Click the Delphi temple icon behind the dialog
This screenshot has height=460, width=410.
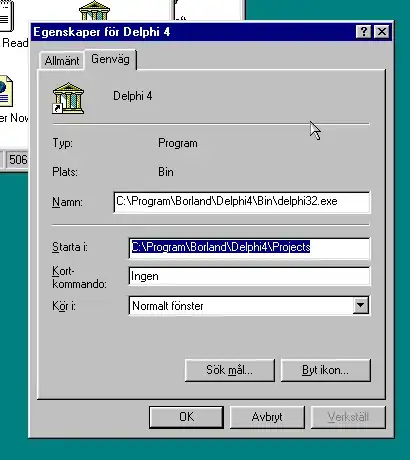point(94,10)
